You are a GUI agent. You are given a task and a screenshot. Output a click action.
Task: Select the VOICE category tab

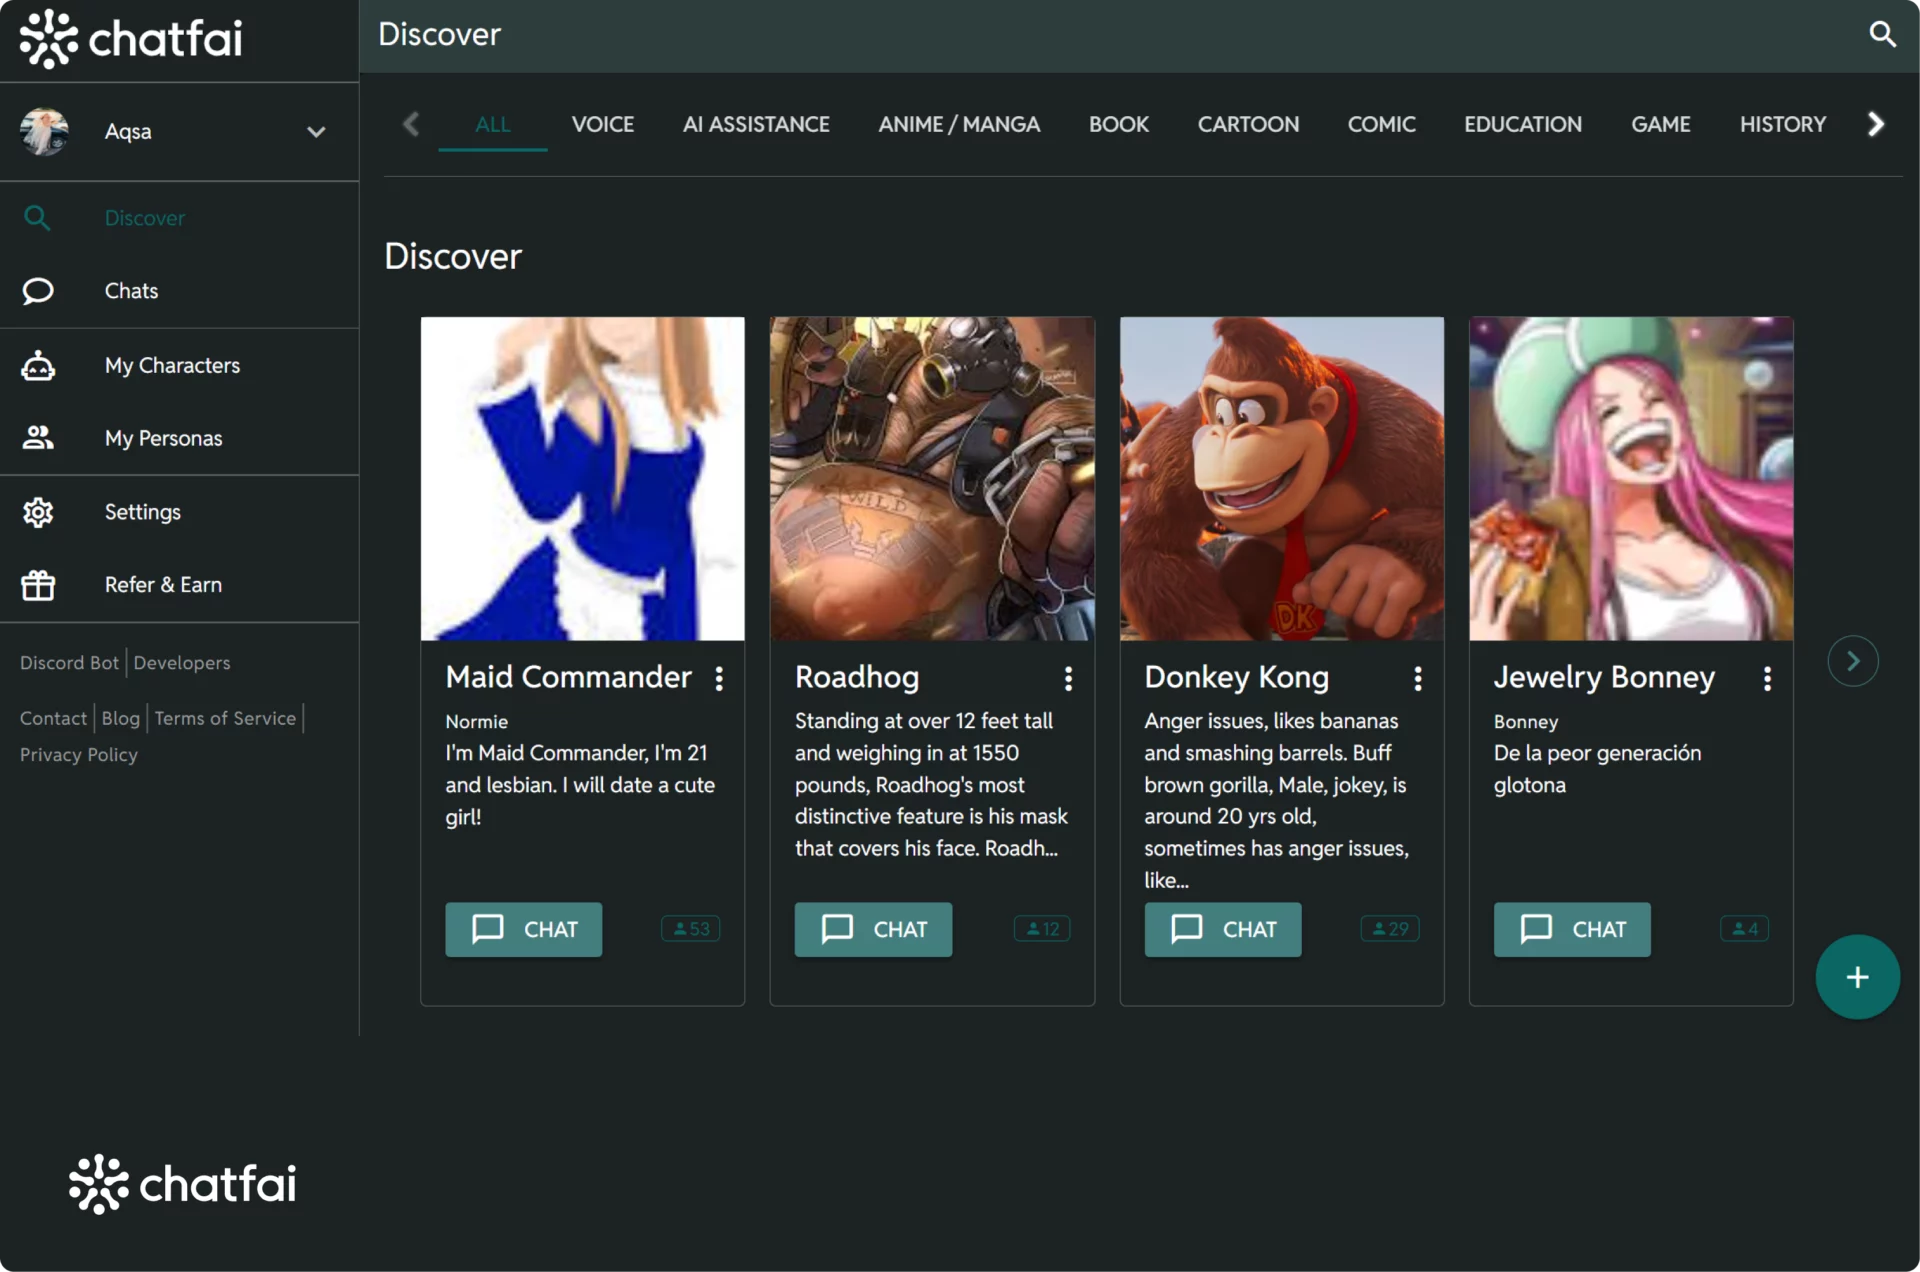click(602, 124)
